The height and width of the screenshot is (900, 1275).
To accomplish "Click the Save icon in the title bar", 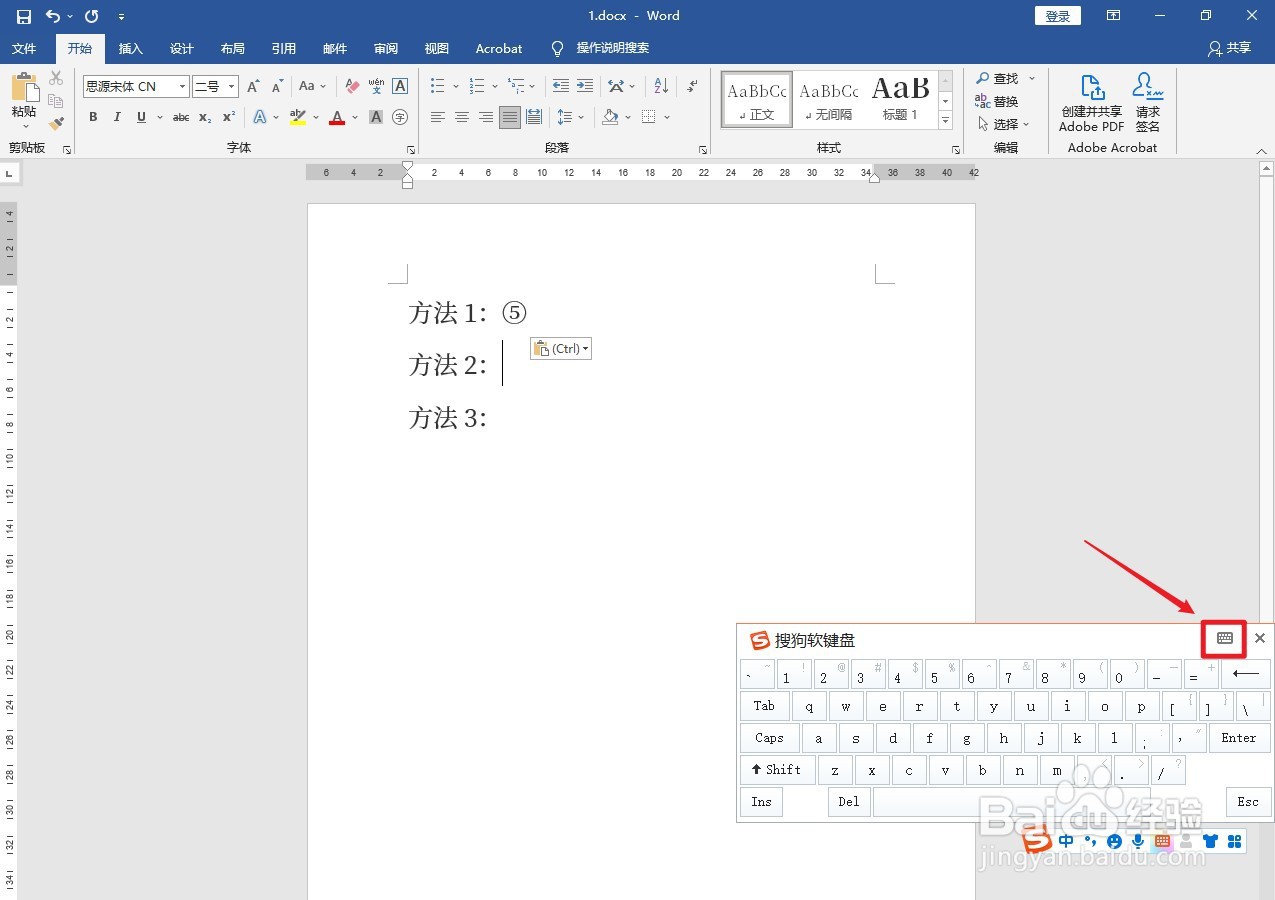I will click(24, 16).
